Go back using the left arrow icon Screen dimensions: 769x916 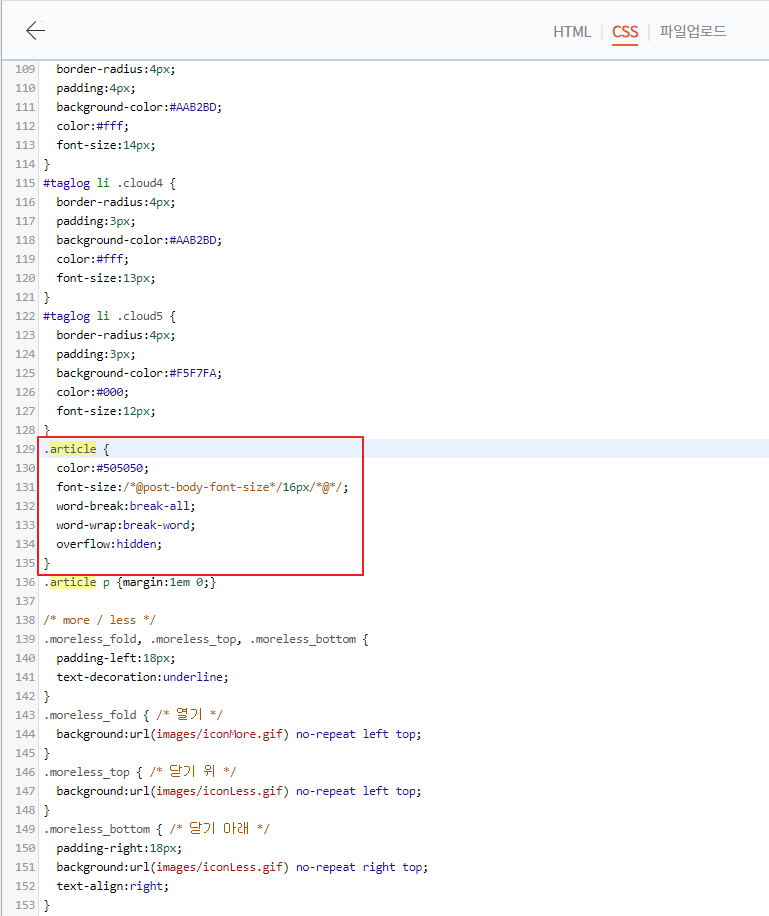pos(36,30)
